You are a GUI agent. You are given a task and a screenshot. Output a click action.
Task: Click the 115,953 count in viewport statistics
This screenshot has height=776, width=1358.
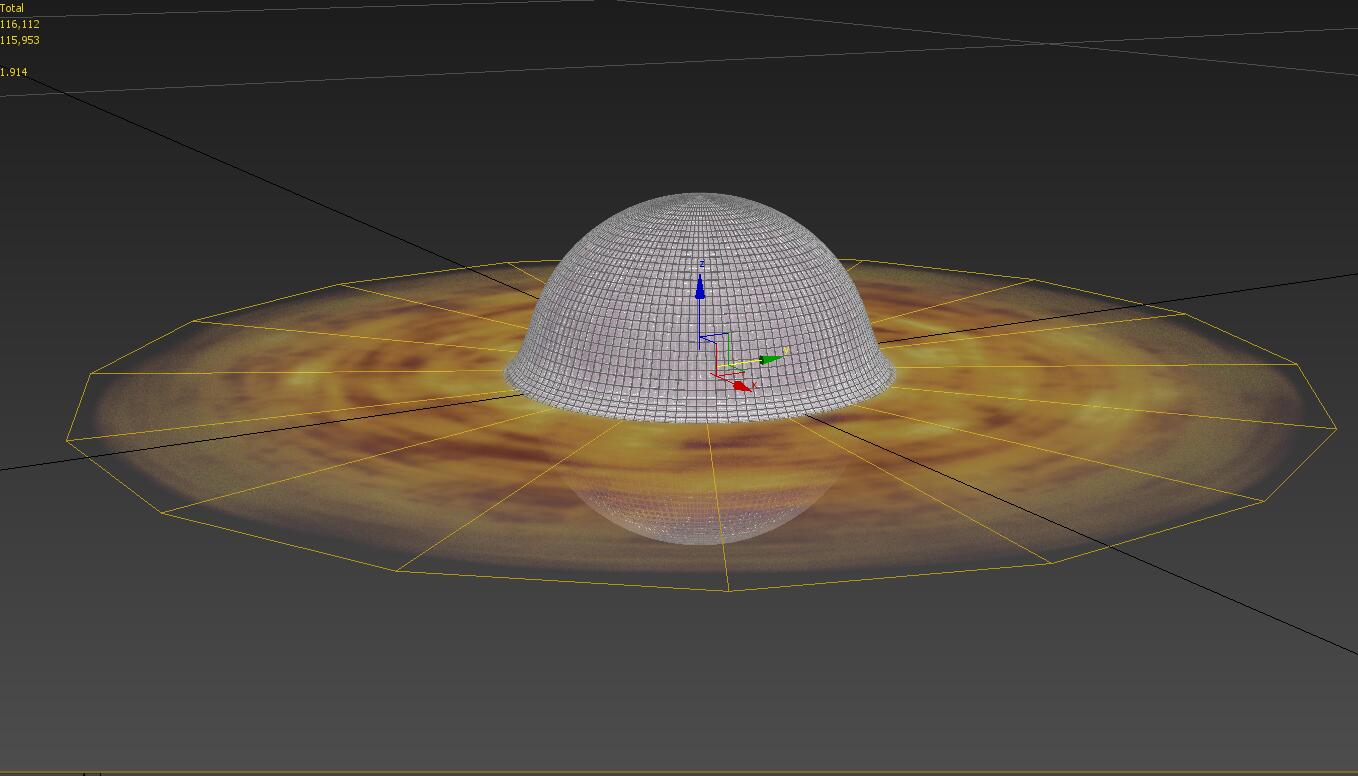pos(20,40)
